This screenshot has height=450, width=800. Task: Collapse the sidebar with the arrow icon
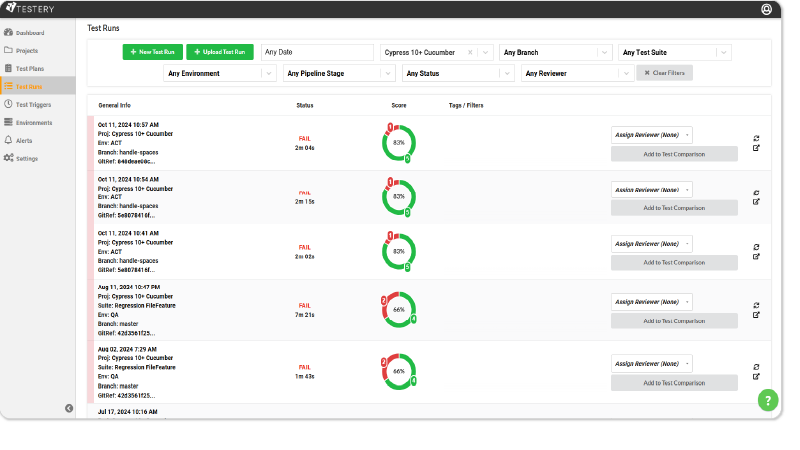coord(69,407)
